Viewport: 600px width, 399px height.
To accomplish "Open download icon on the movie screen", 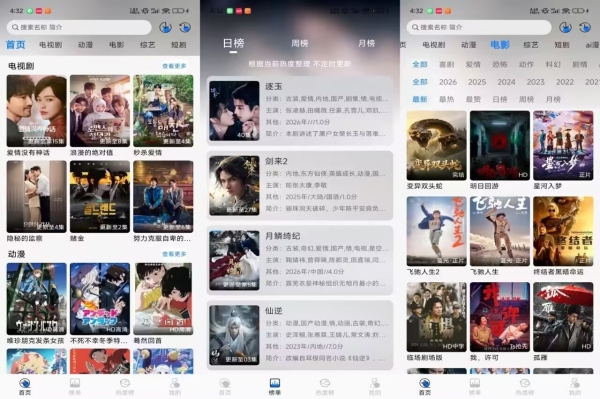I will tap(565, 28).
